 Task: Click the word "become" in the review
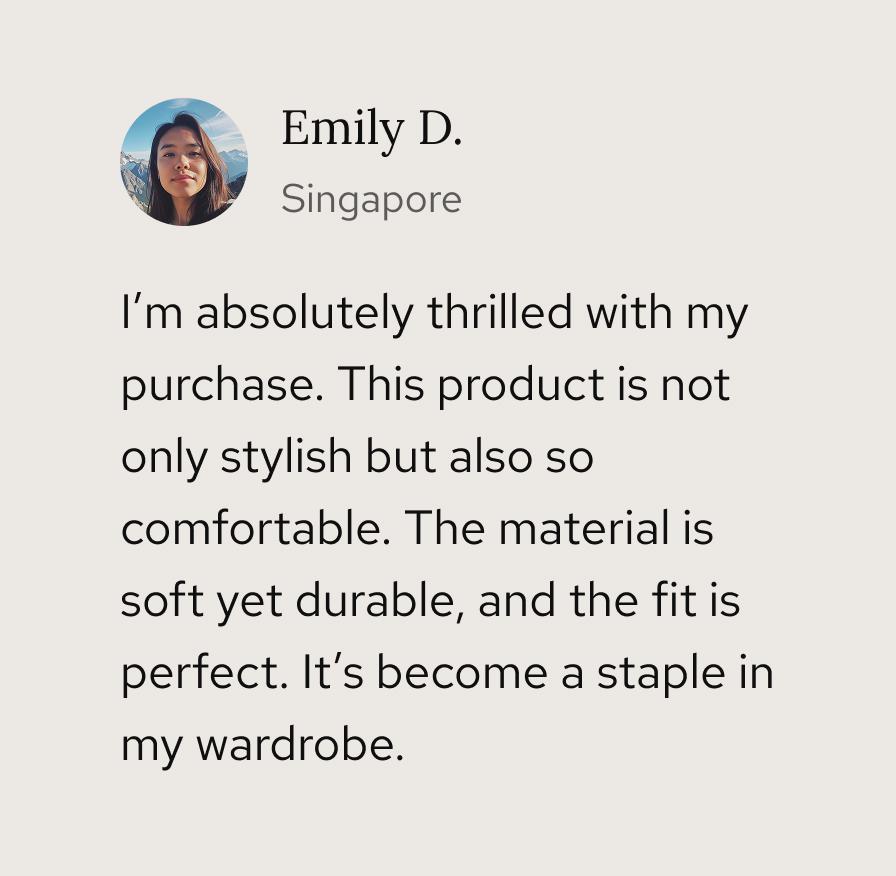(462, 674)
